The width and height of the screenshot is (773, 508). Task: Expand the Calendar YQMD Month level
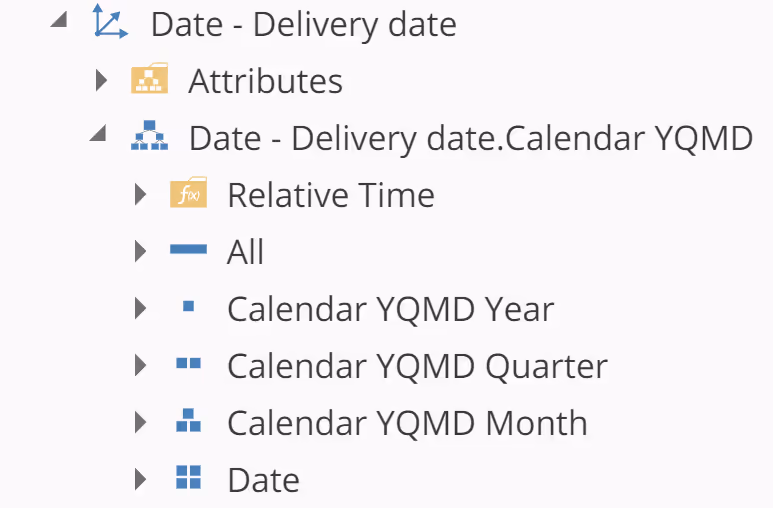140,422
